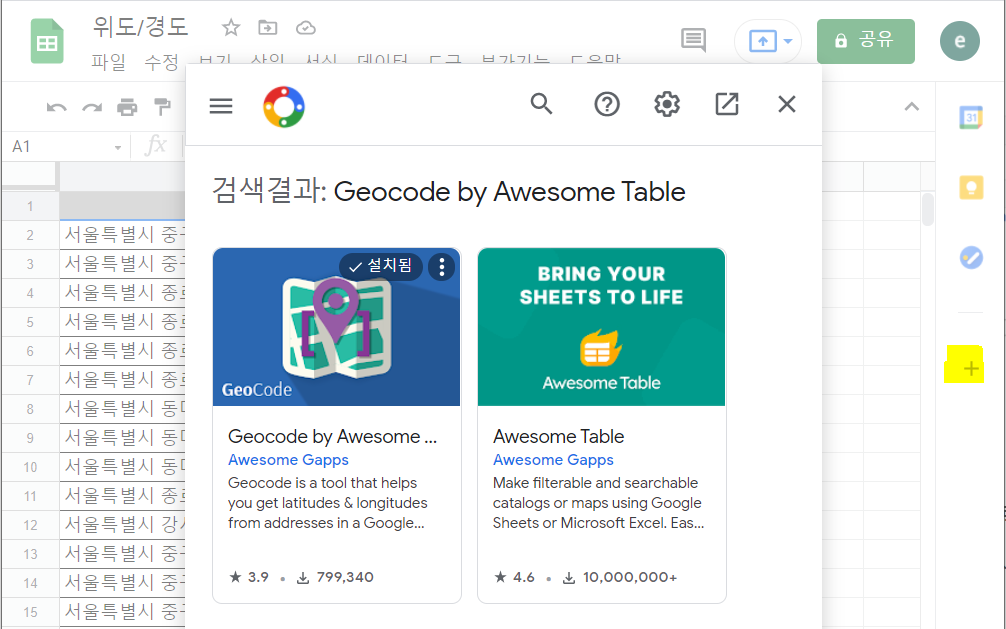
Task: Open marketplace settings gear
Action: click(667, 104)
